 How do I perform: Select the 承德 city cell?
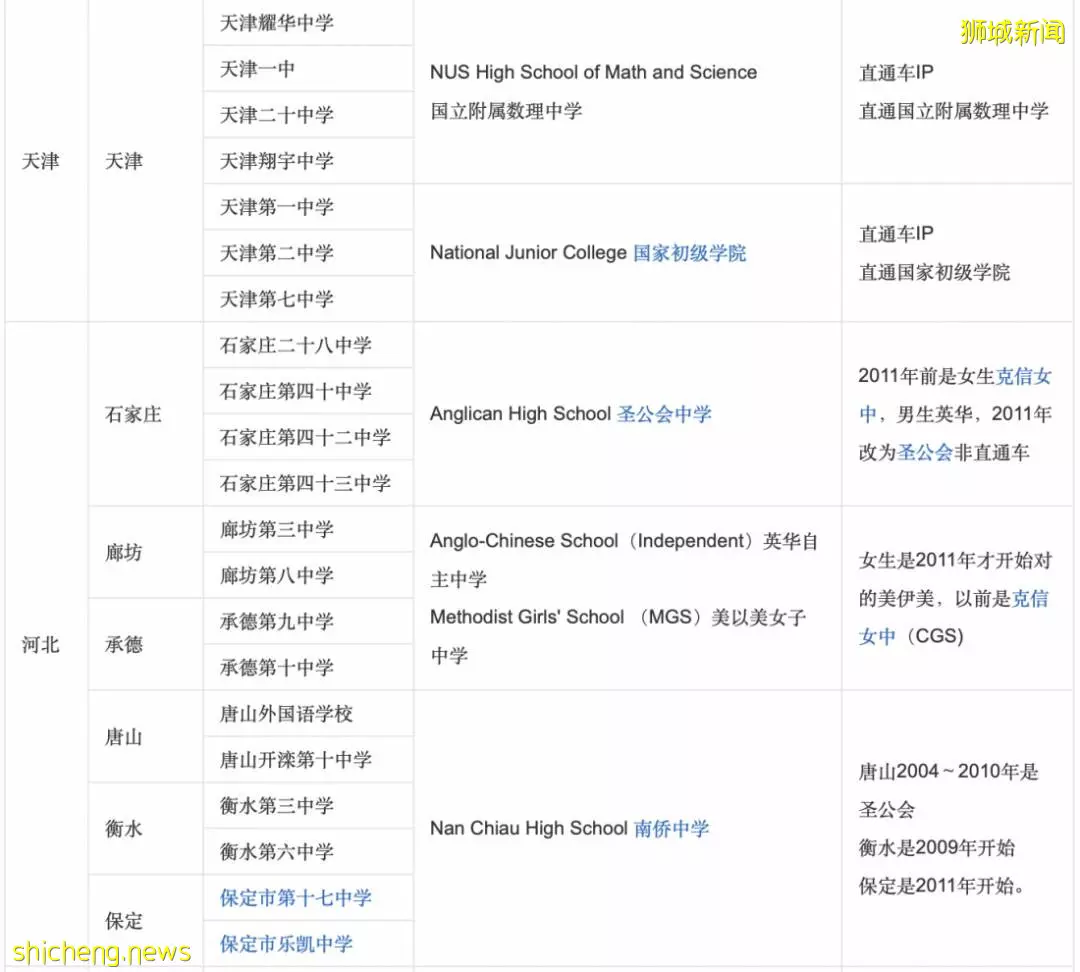click(146, 644)
